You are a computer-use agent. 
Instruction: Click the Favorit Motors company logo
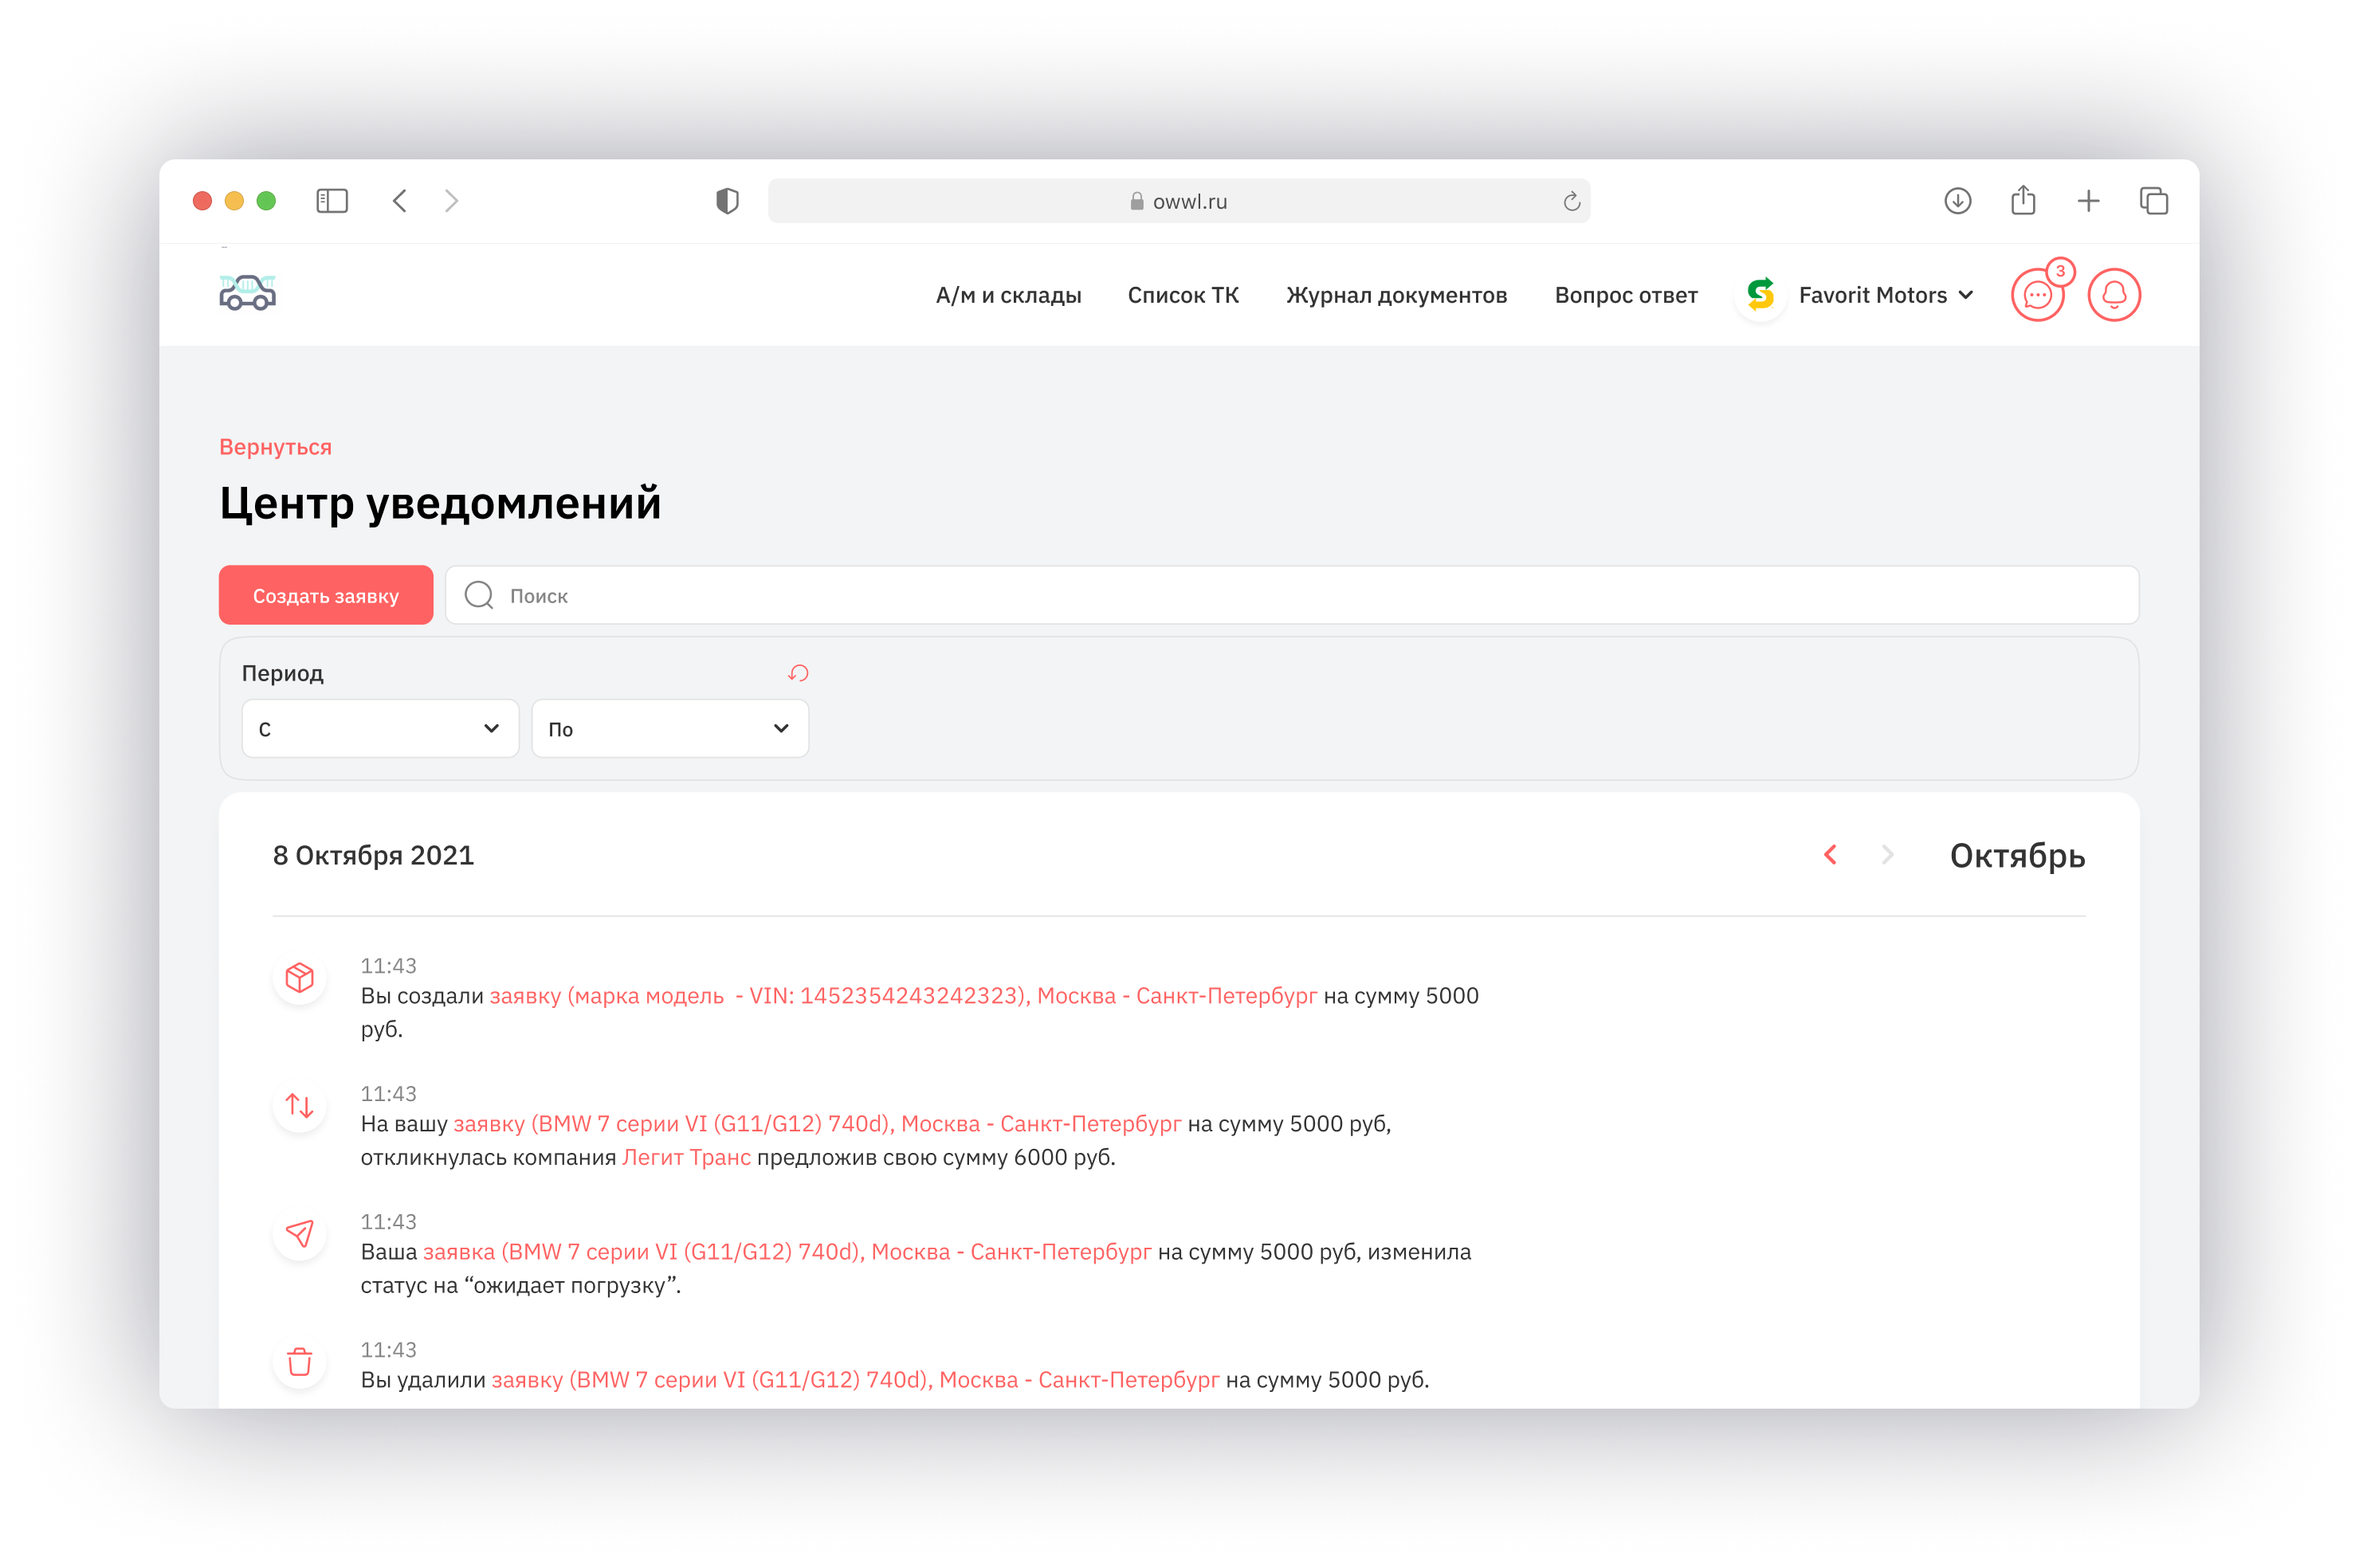1760,295
